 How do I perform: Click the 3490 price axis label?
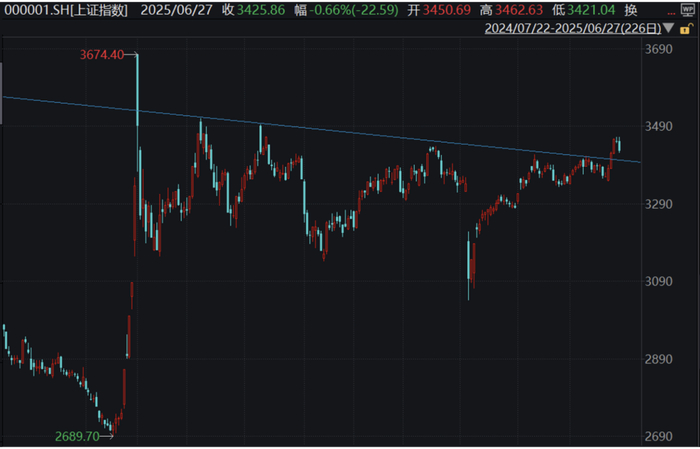(658, 127)
